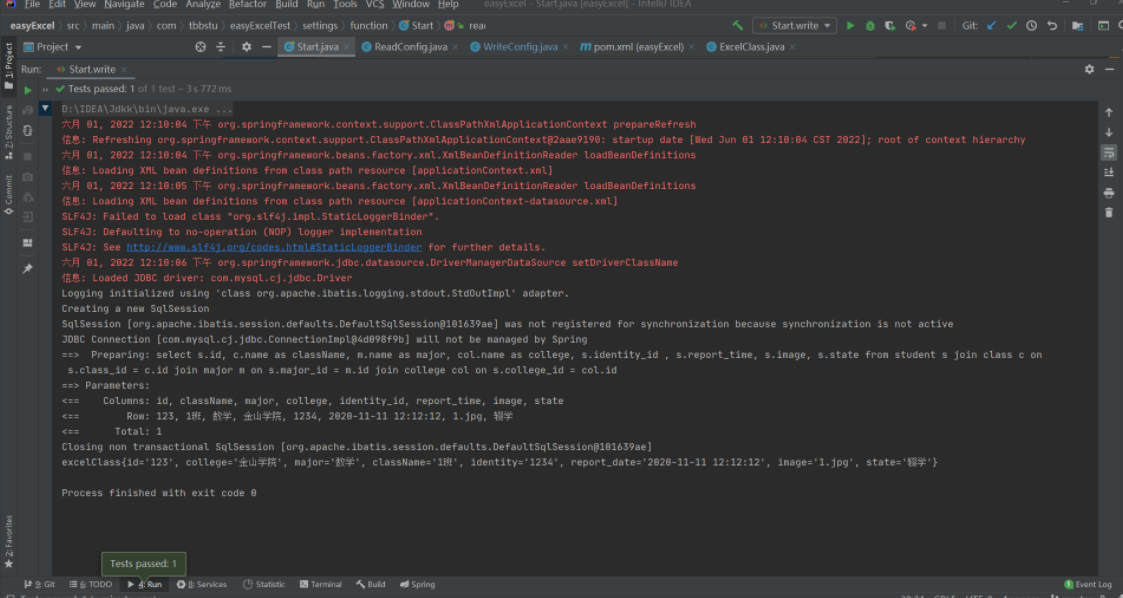
Task: Print console output with printer icon
Action: point(1109,193)
